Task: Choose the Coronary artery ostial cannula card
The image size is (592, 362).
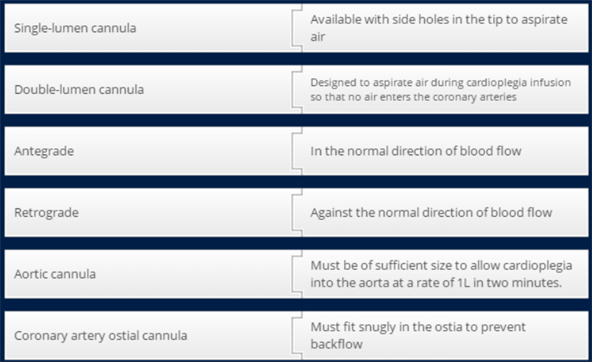Action: [148, 336]
